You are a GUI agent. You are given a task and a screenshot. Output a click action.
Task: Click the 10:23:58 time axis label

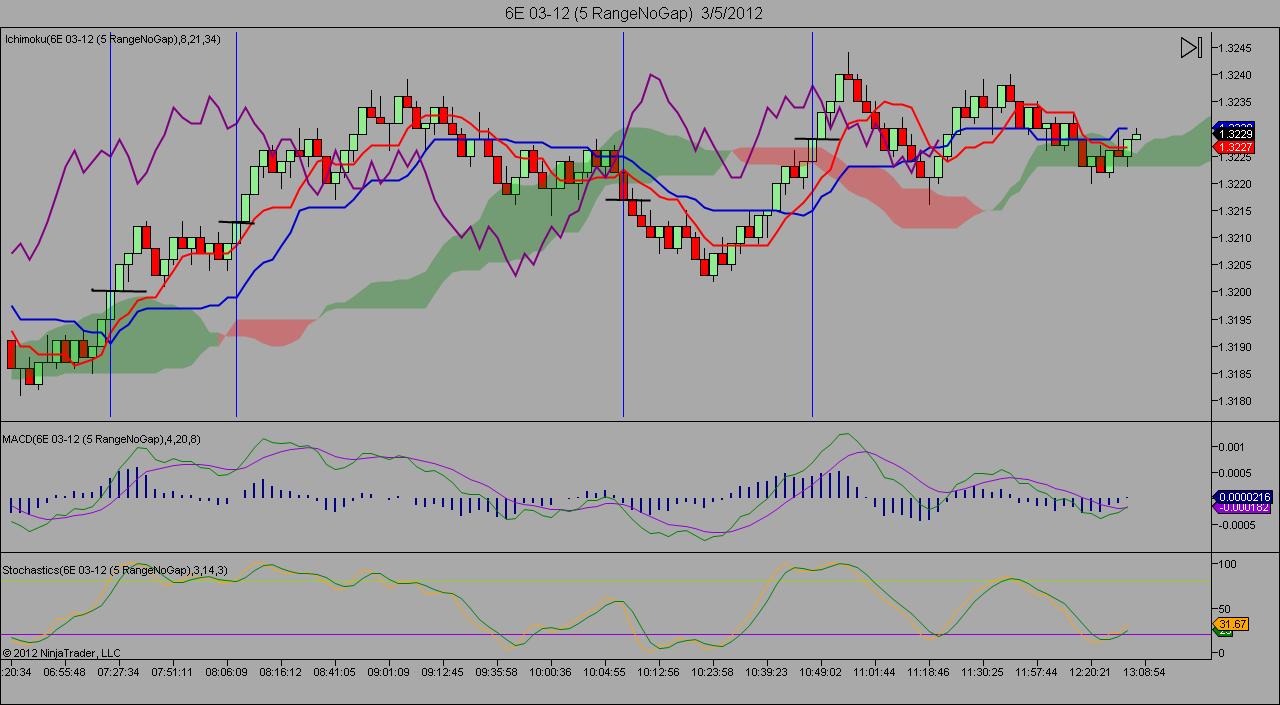click(x=712, y=672)
